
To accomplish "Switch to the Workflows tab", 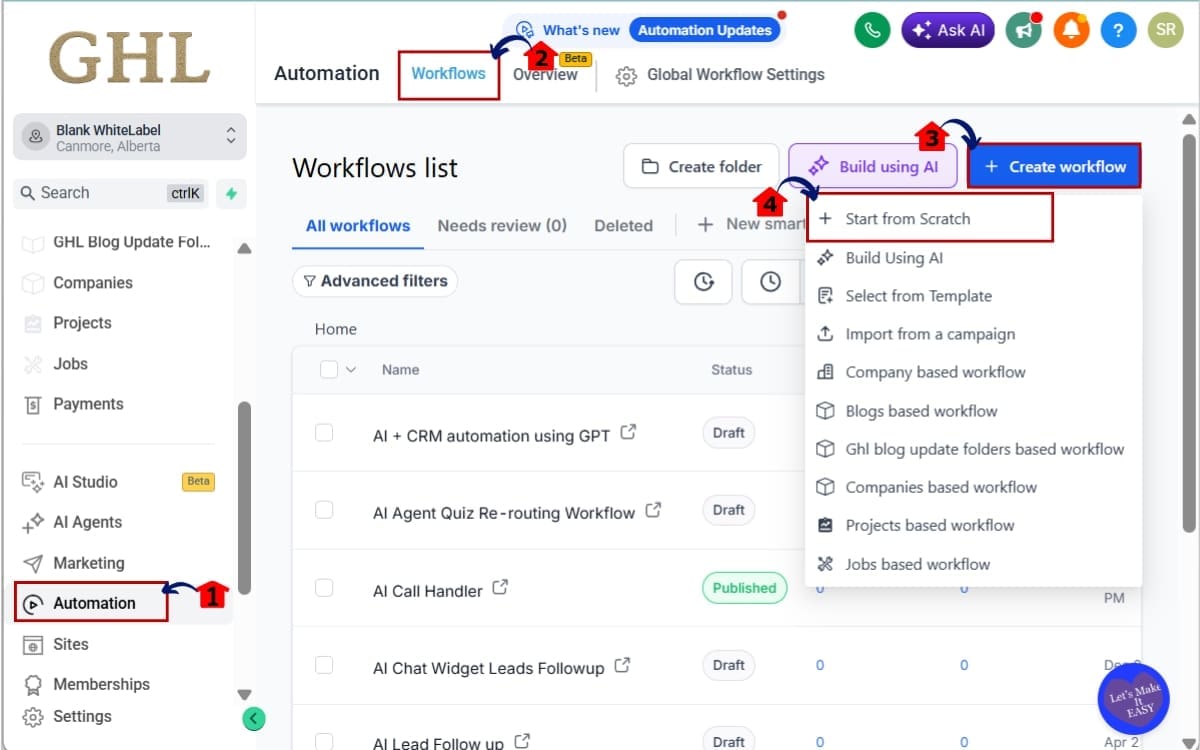I will tap(448, 74).
